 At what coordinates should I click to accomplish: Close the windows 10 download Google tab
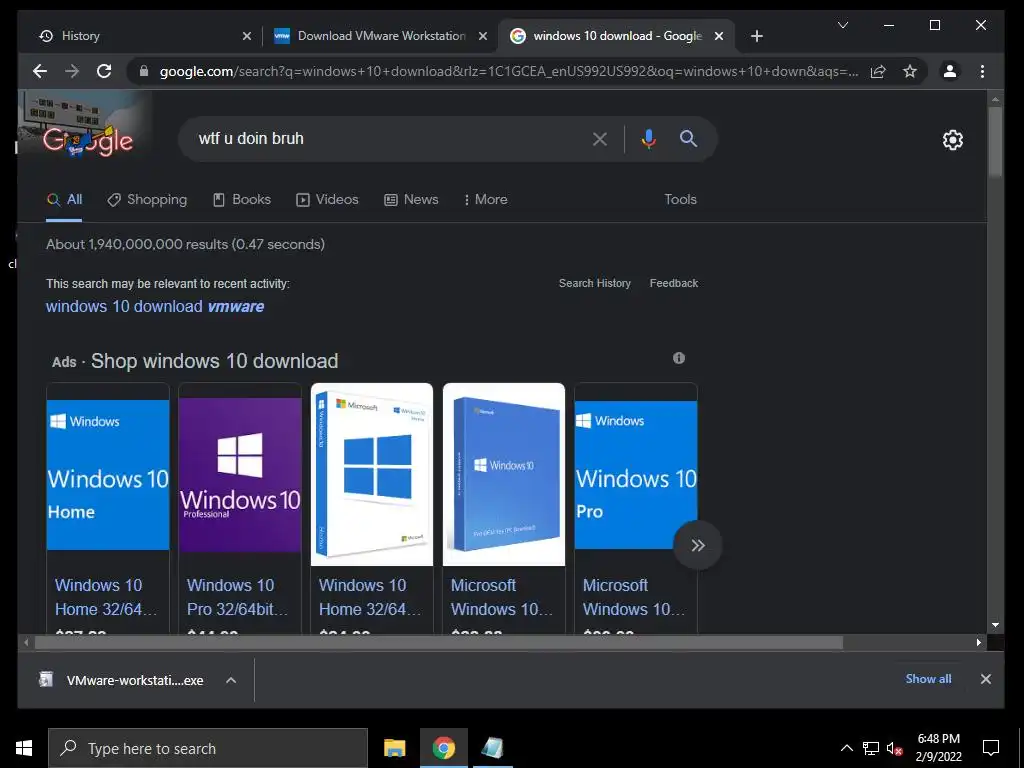click(719, 36)
